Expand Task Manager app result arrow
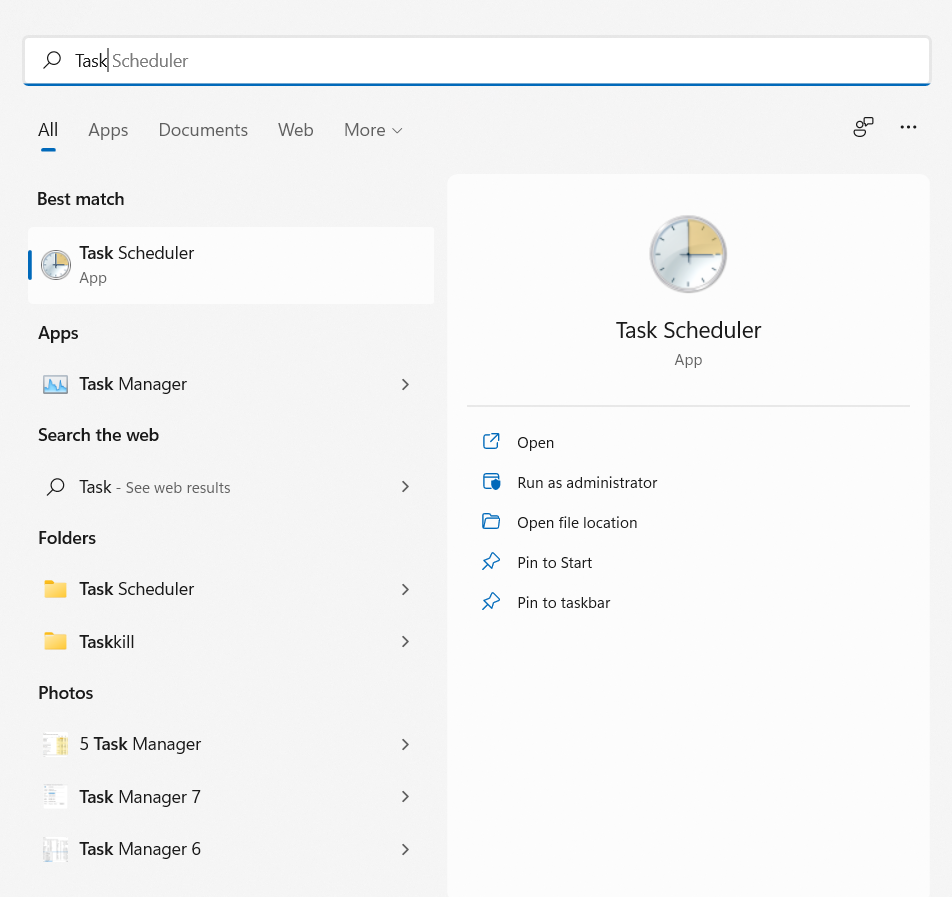 click(405, 384)
